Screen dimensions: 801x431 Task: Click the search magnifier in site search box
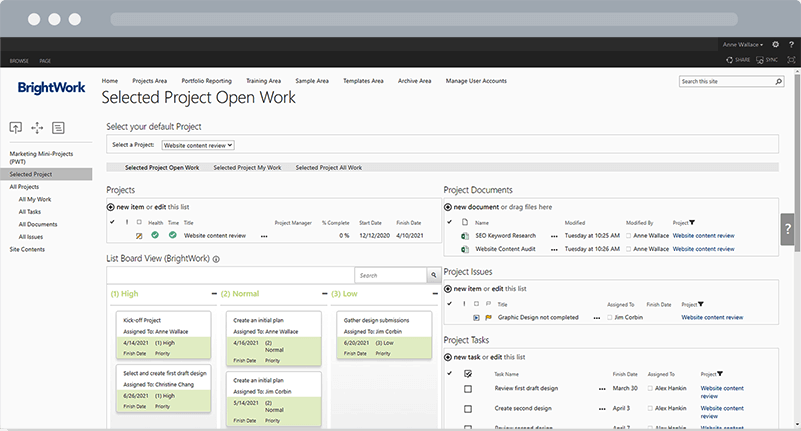click(776, 82)
